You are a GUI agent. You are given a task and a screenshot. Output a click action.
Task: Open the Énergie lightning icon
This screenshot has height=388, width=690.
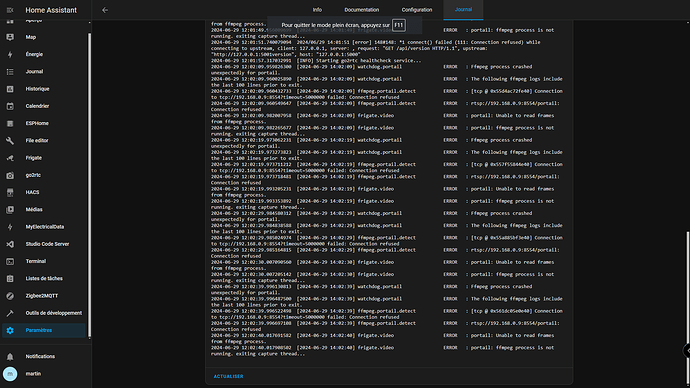10,55
